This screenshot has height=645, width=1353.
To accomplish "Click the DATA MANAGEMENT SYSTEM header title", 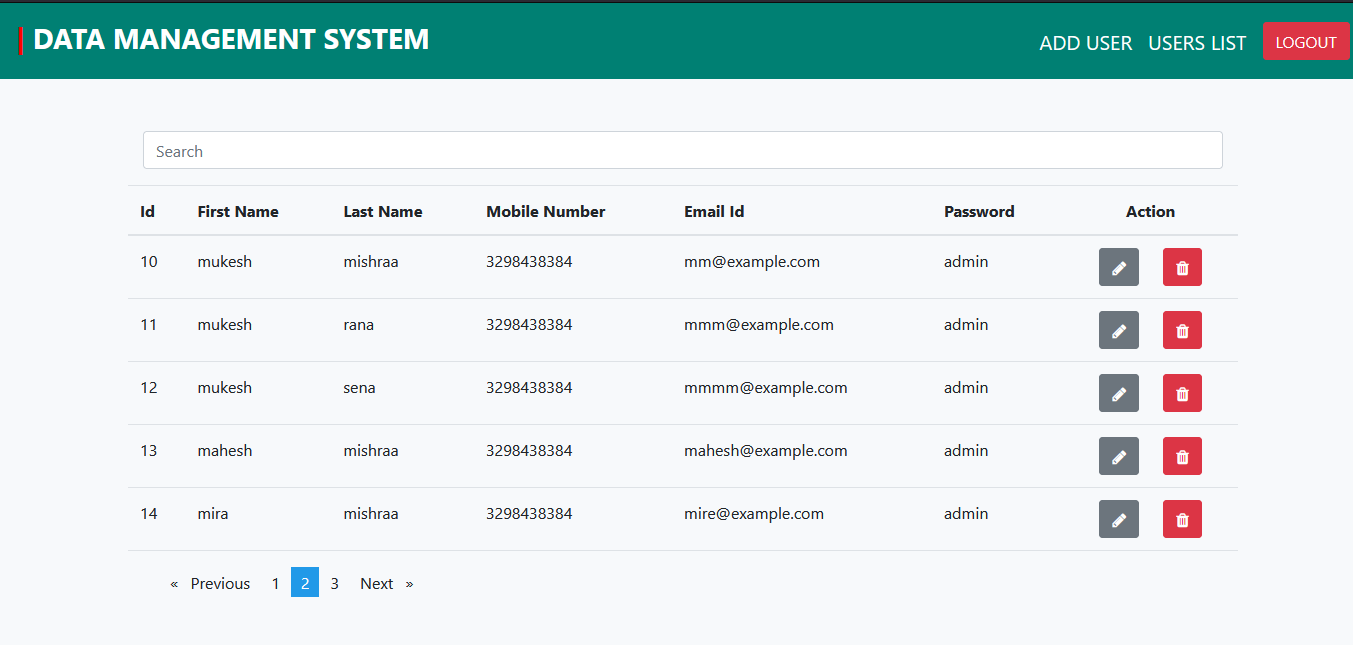I will click(230, 39).
